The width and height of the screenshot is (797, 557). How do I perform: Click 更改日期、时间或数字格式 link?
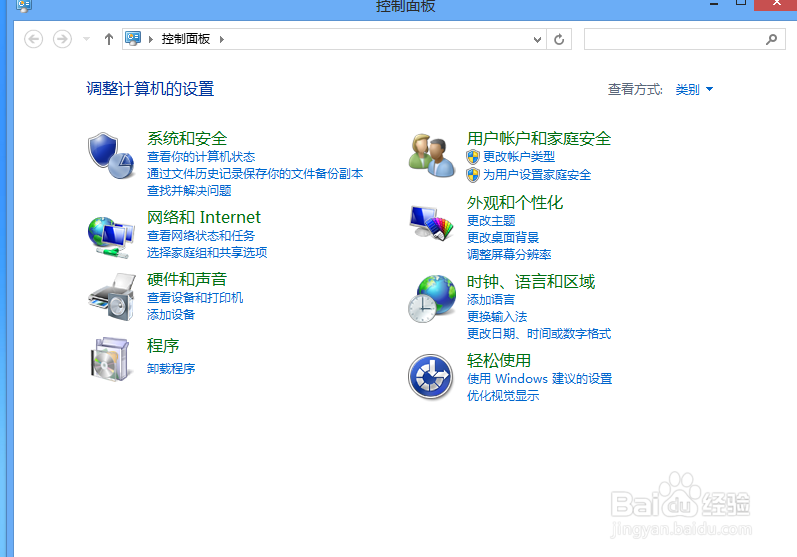click(539, 333)
